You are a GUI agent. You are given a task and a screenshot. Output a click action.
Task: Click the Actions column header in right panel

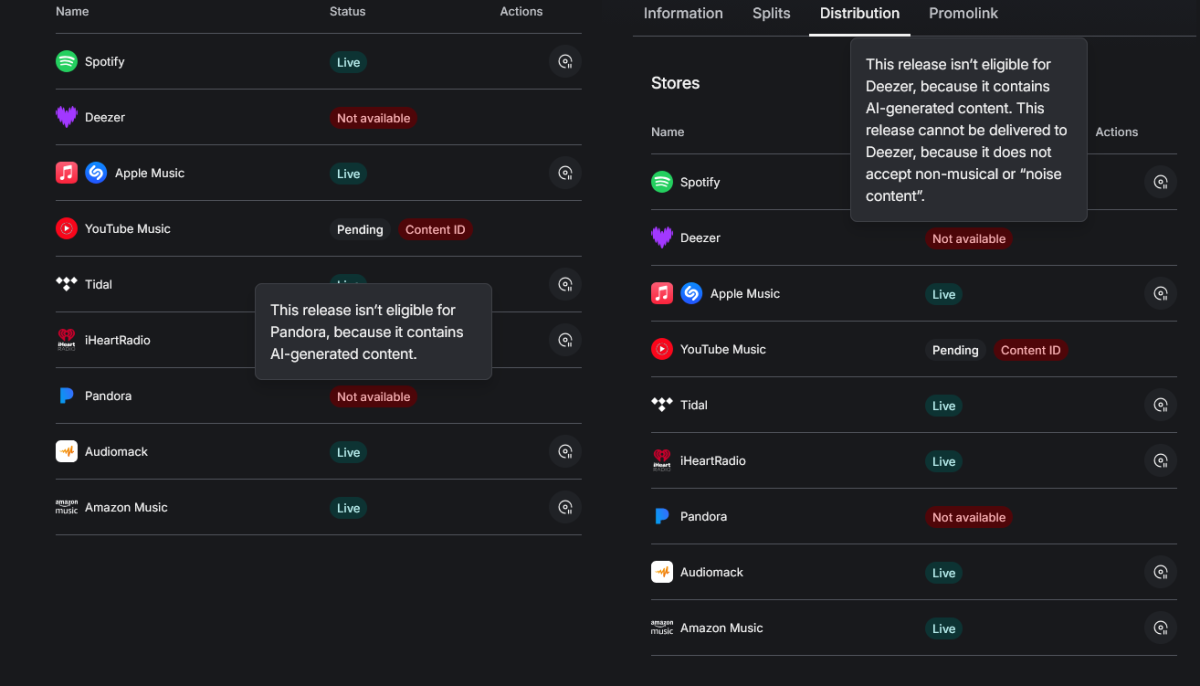[1117, 132]
